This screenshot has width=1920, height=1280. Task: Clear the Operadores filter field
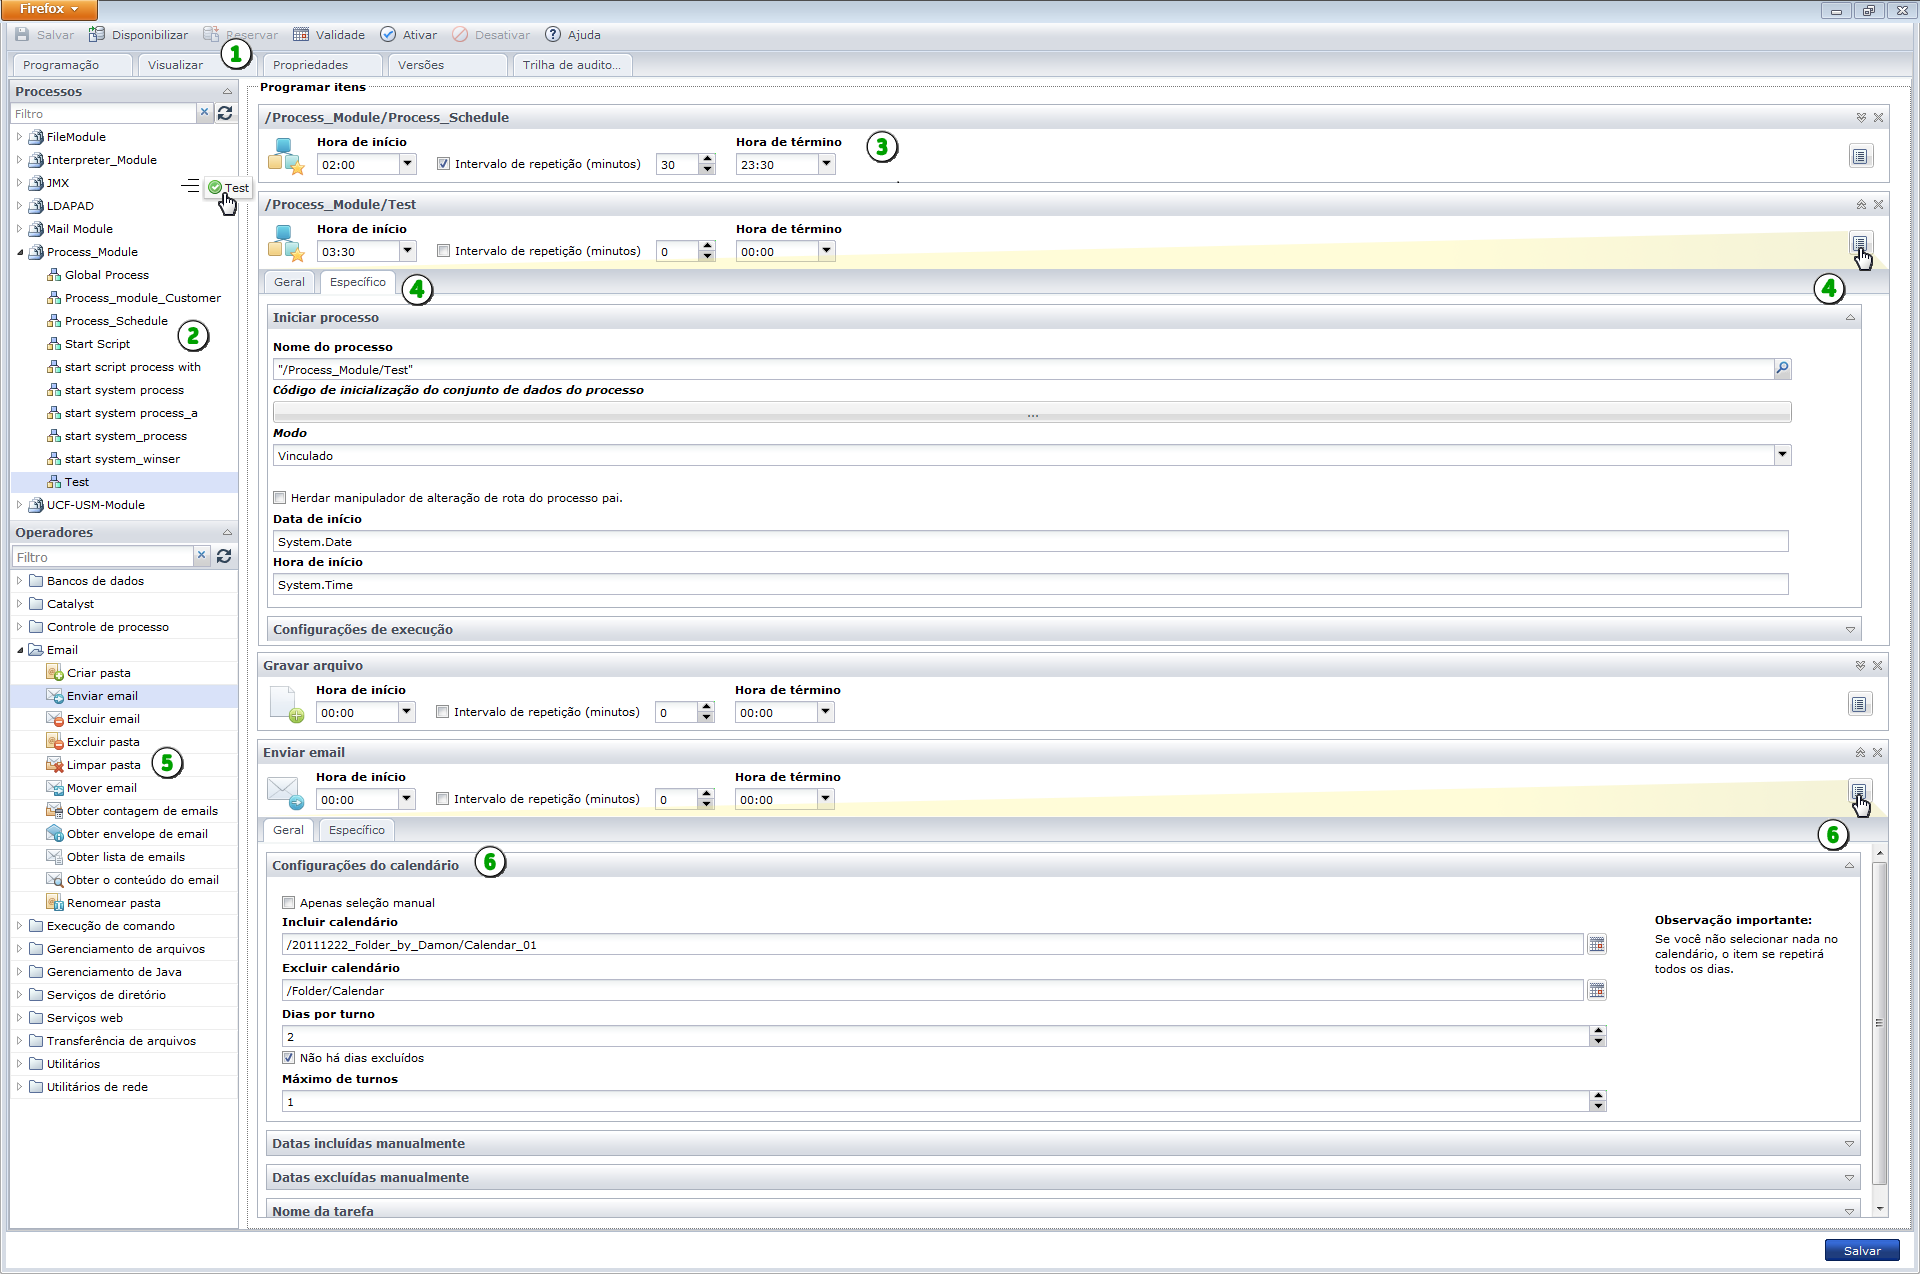click(x=202, y=555)
